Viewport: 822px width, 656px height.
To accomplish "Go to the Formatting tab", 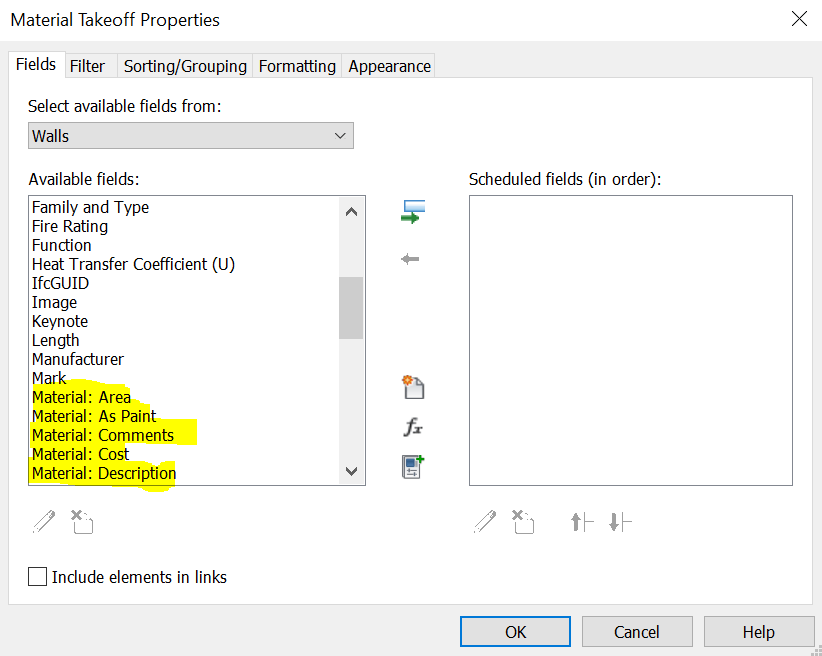I will (297, 66).
